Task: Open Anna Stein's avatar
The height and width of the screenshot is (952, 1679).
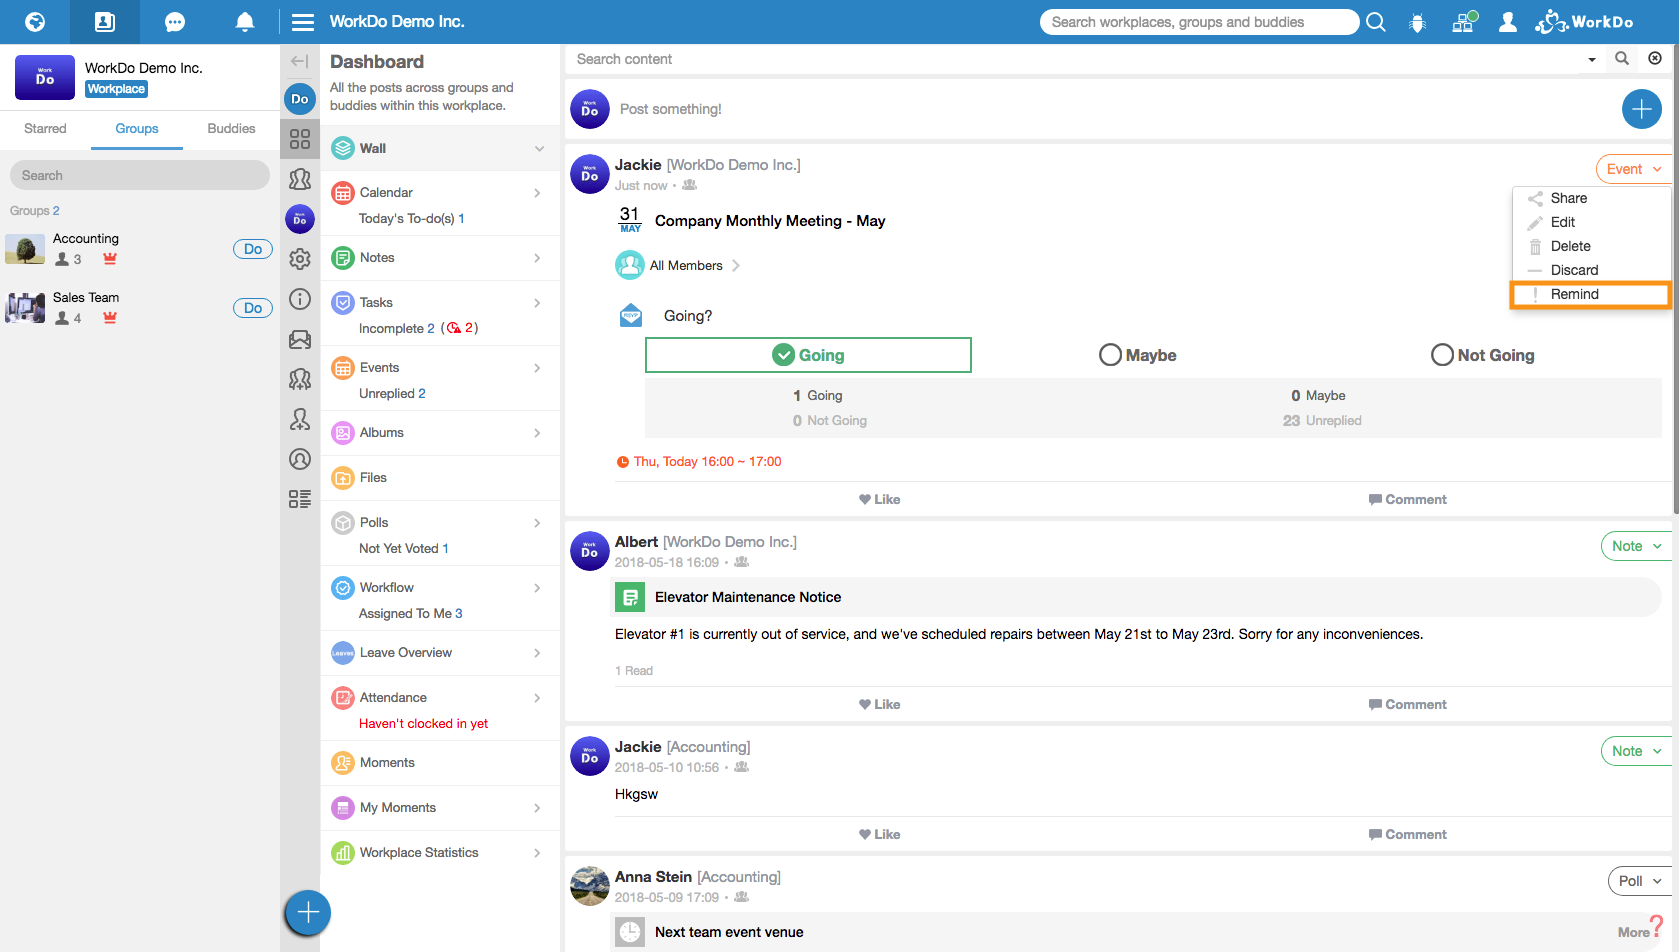Action: 590,886
